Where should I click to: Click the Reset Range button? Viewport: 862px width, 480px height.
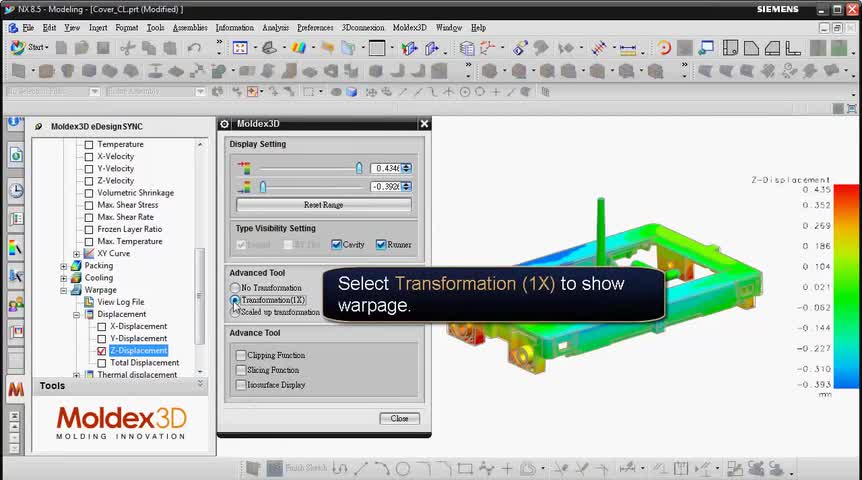click(x=323, y=205)
